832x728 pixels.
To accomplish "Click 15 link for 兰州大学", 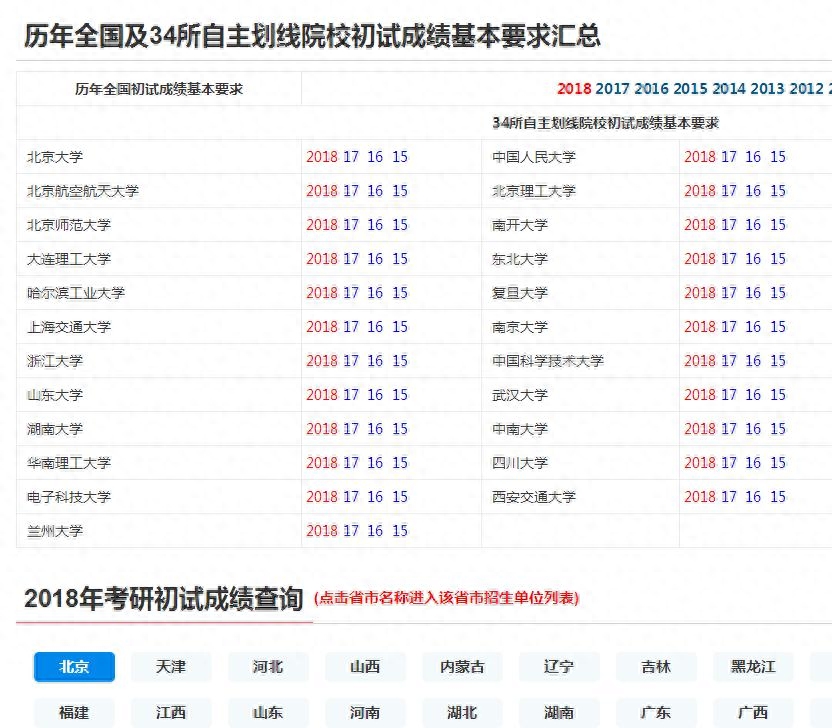I will coord(400,530).
